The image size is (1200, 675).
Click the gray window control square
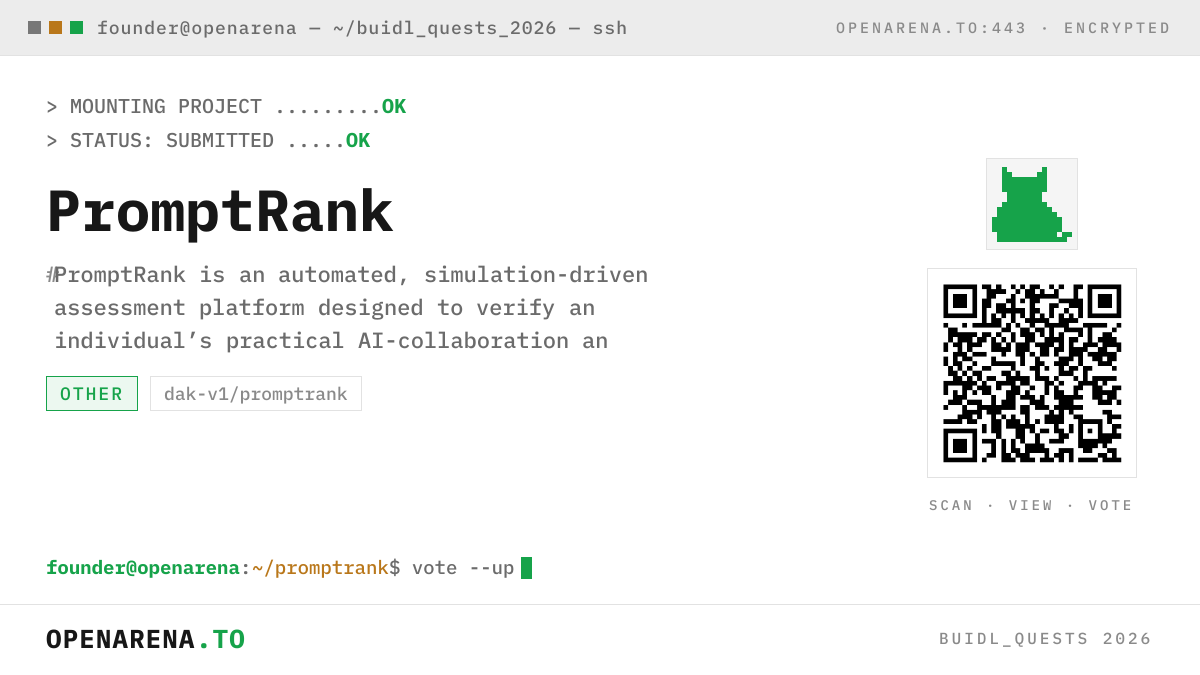pyautogui.click(x=34, y=28)
